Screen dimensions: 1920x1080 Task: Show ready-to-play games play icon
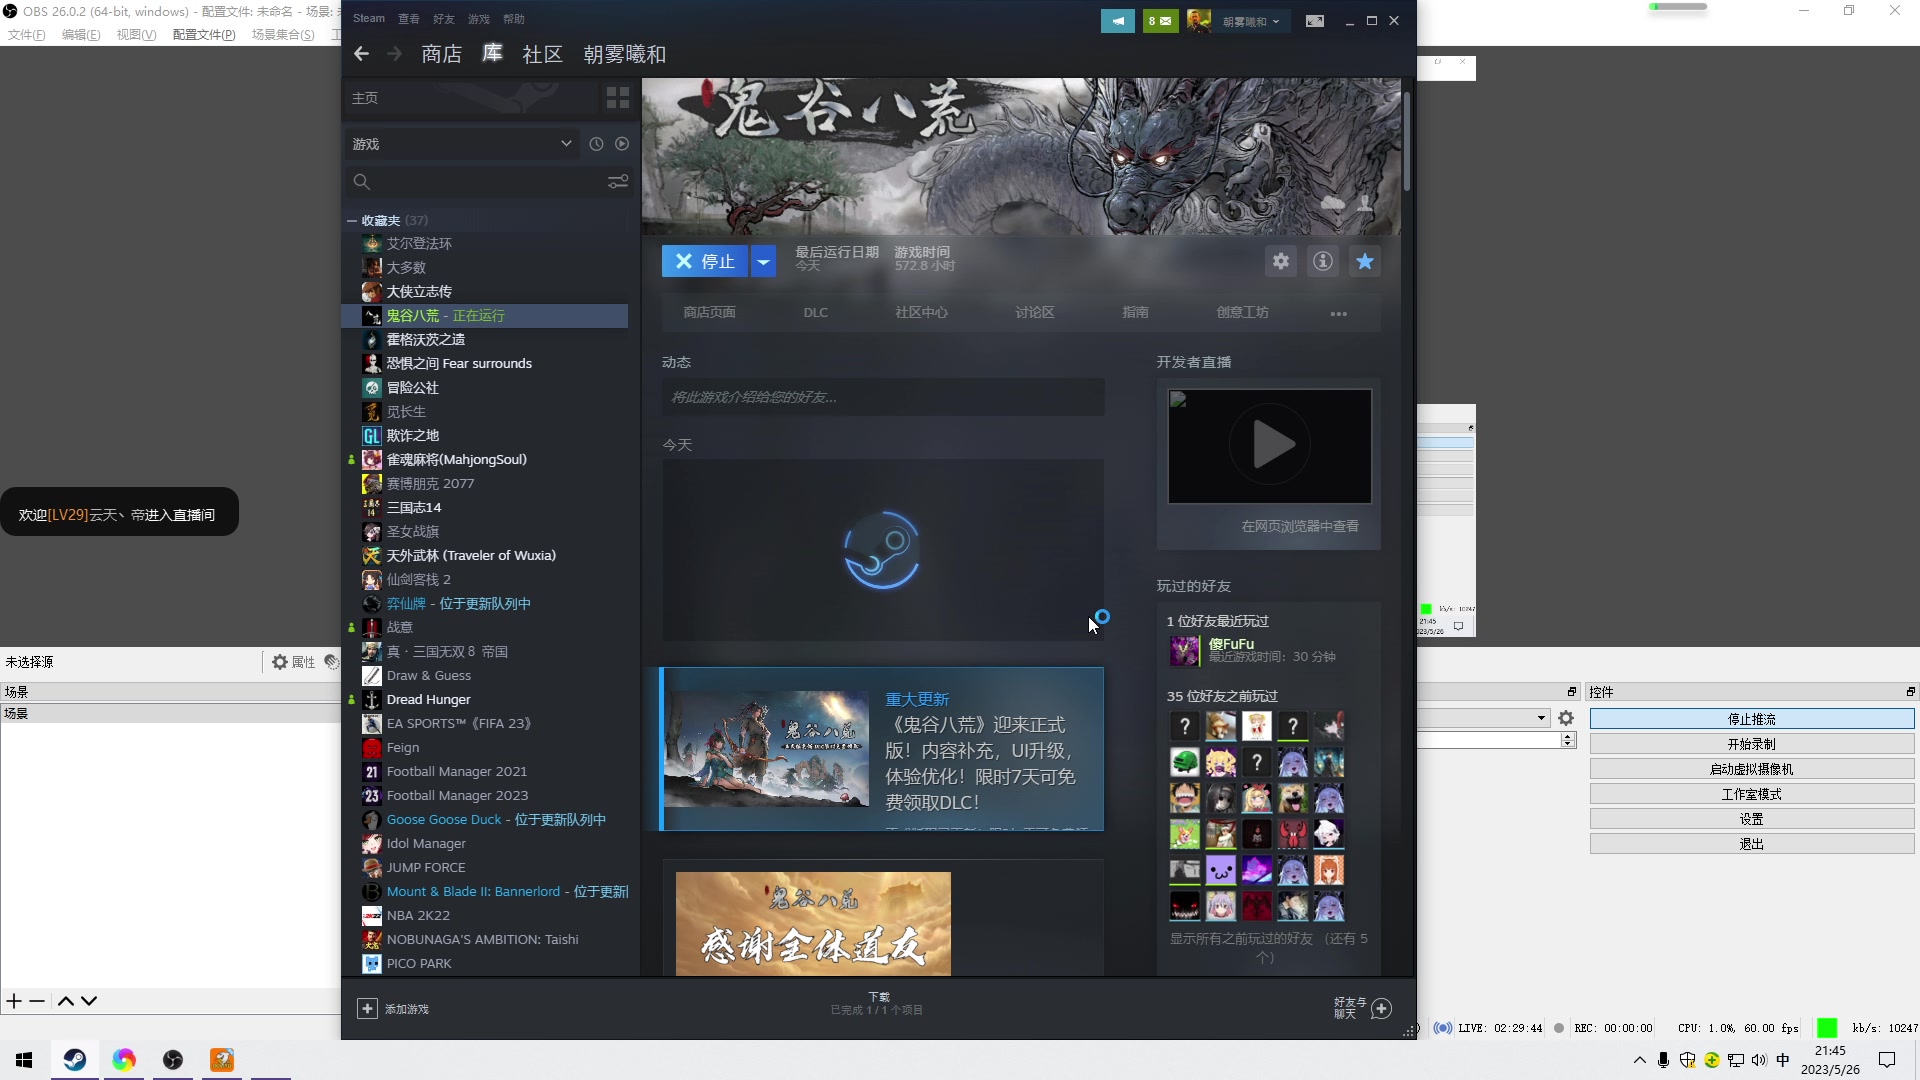622,144
